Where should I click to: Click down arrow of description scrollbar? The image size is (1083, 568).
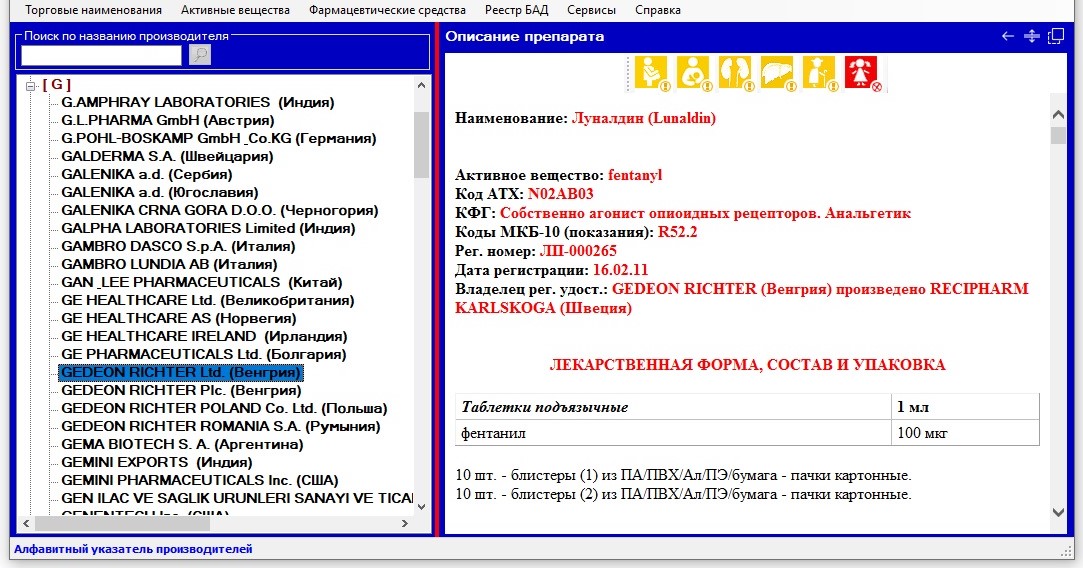1058,512
